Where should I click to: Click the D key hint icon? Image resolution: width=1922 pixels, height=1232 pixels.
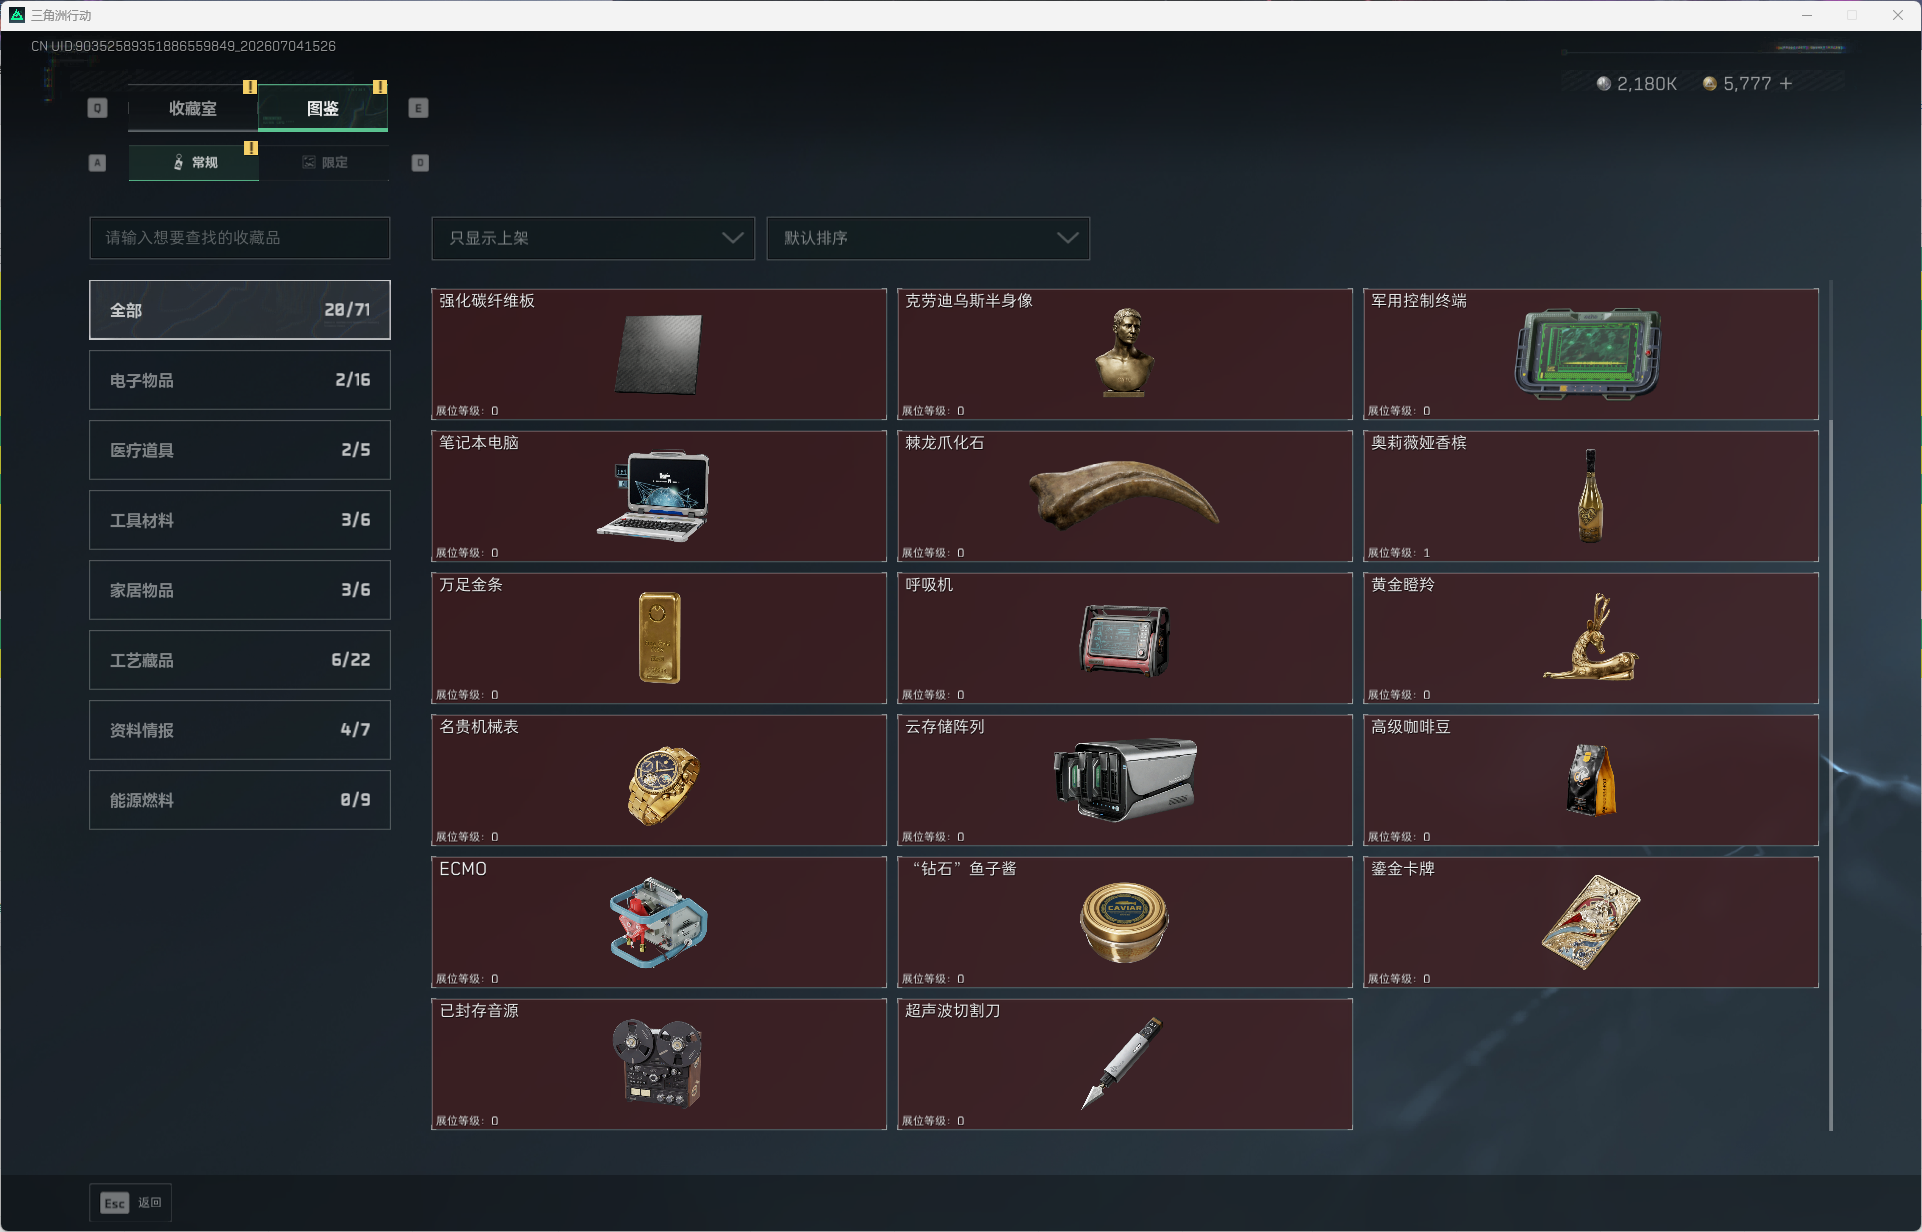[420, 163]
